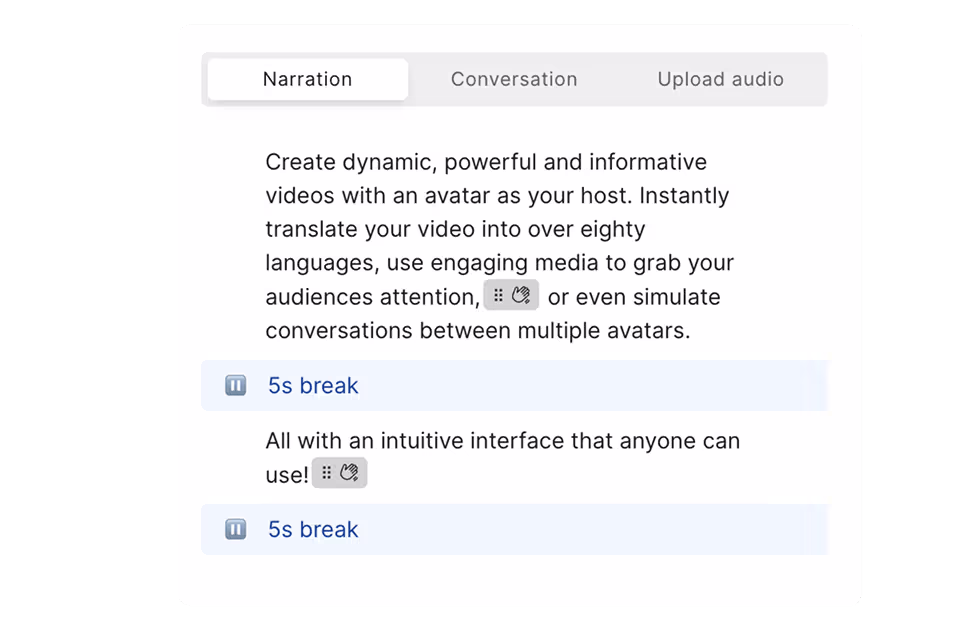Image resolution: width=974 pixels, height=629 pixels.
Task: Select the Upload audio tab
Action: 721,79
